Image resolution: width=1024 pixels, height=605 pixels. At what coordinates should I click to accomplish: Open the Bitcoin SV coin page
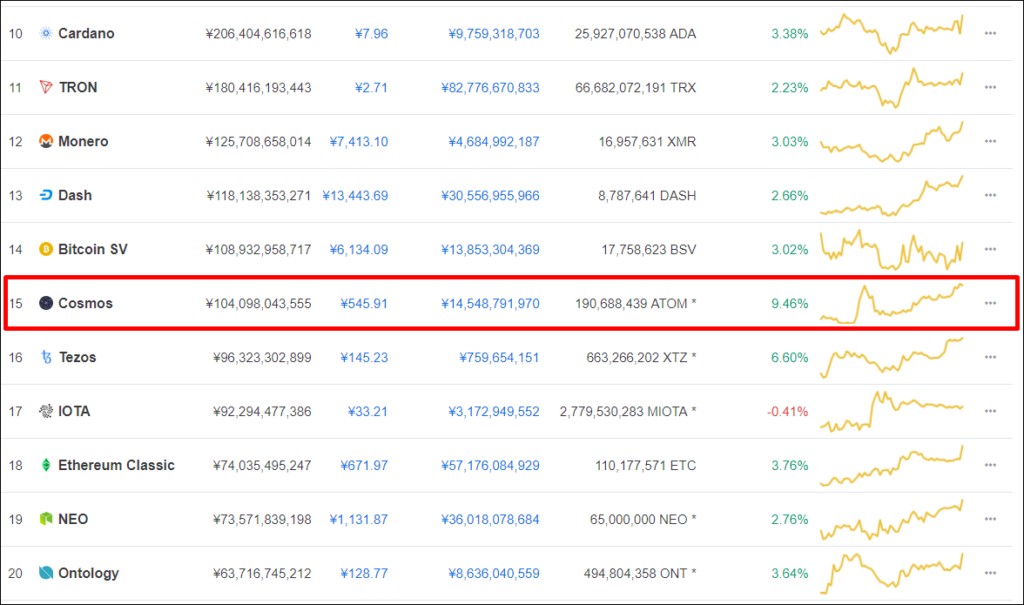(x=93, y=249)
